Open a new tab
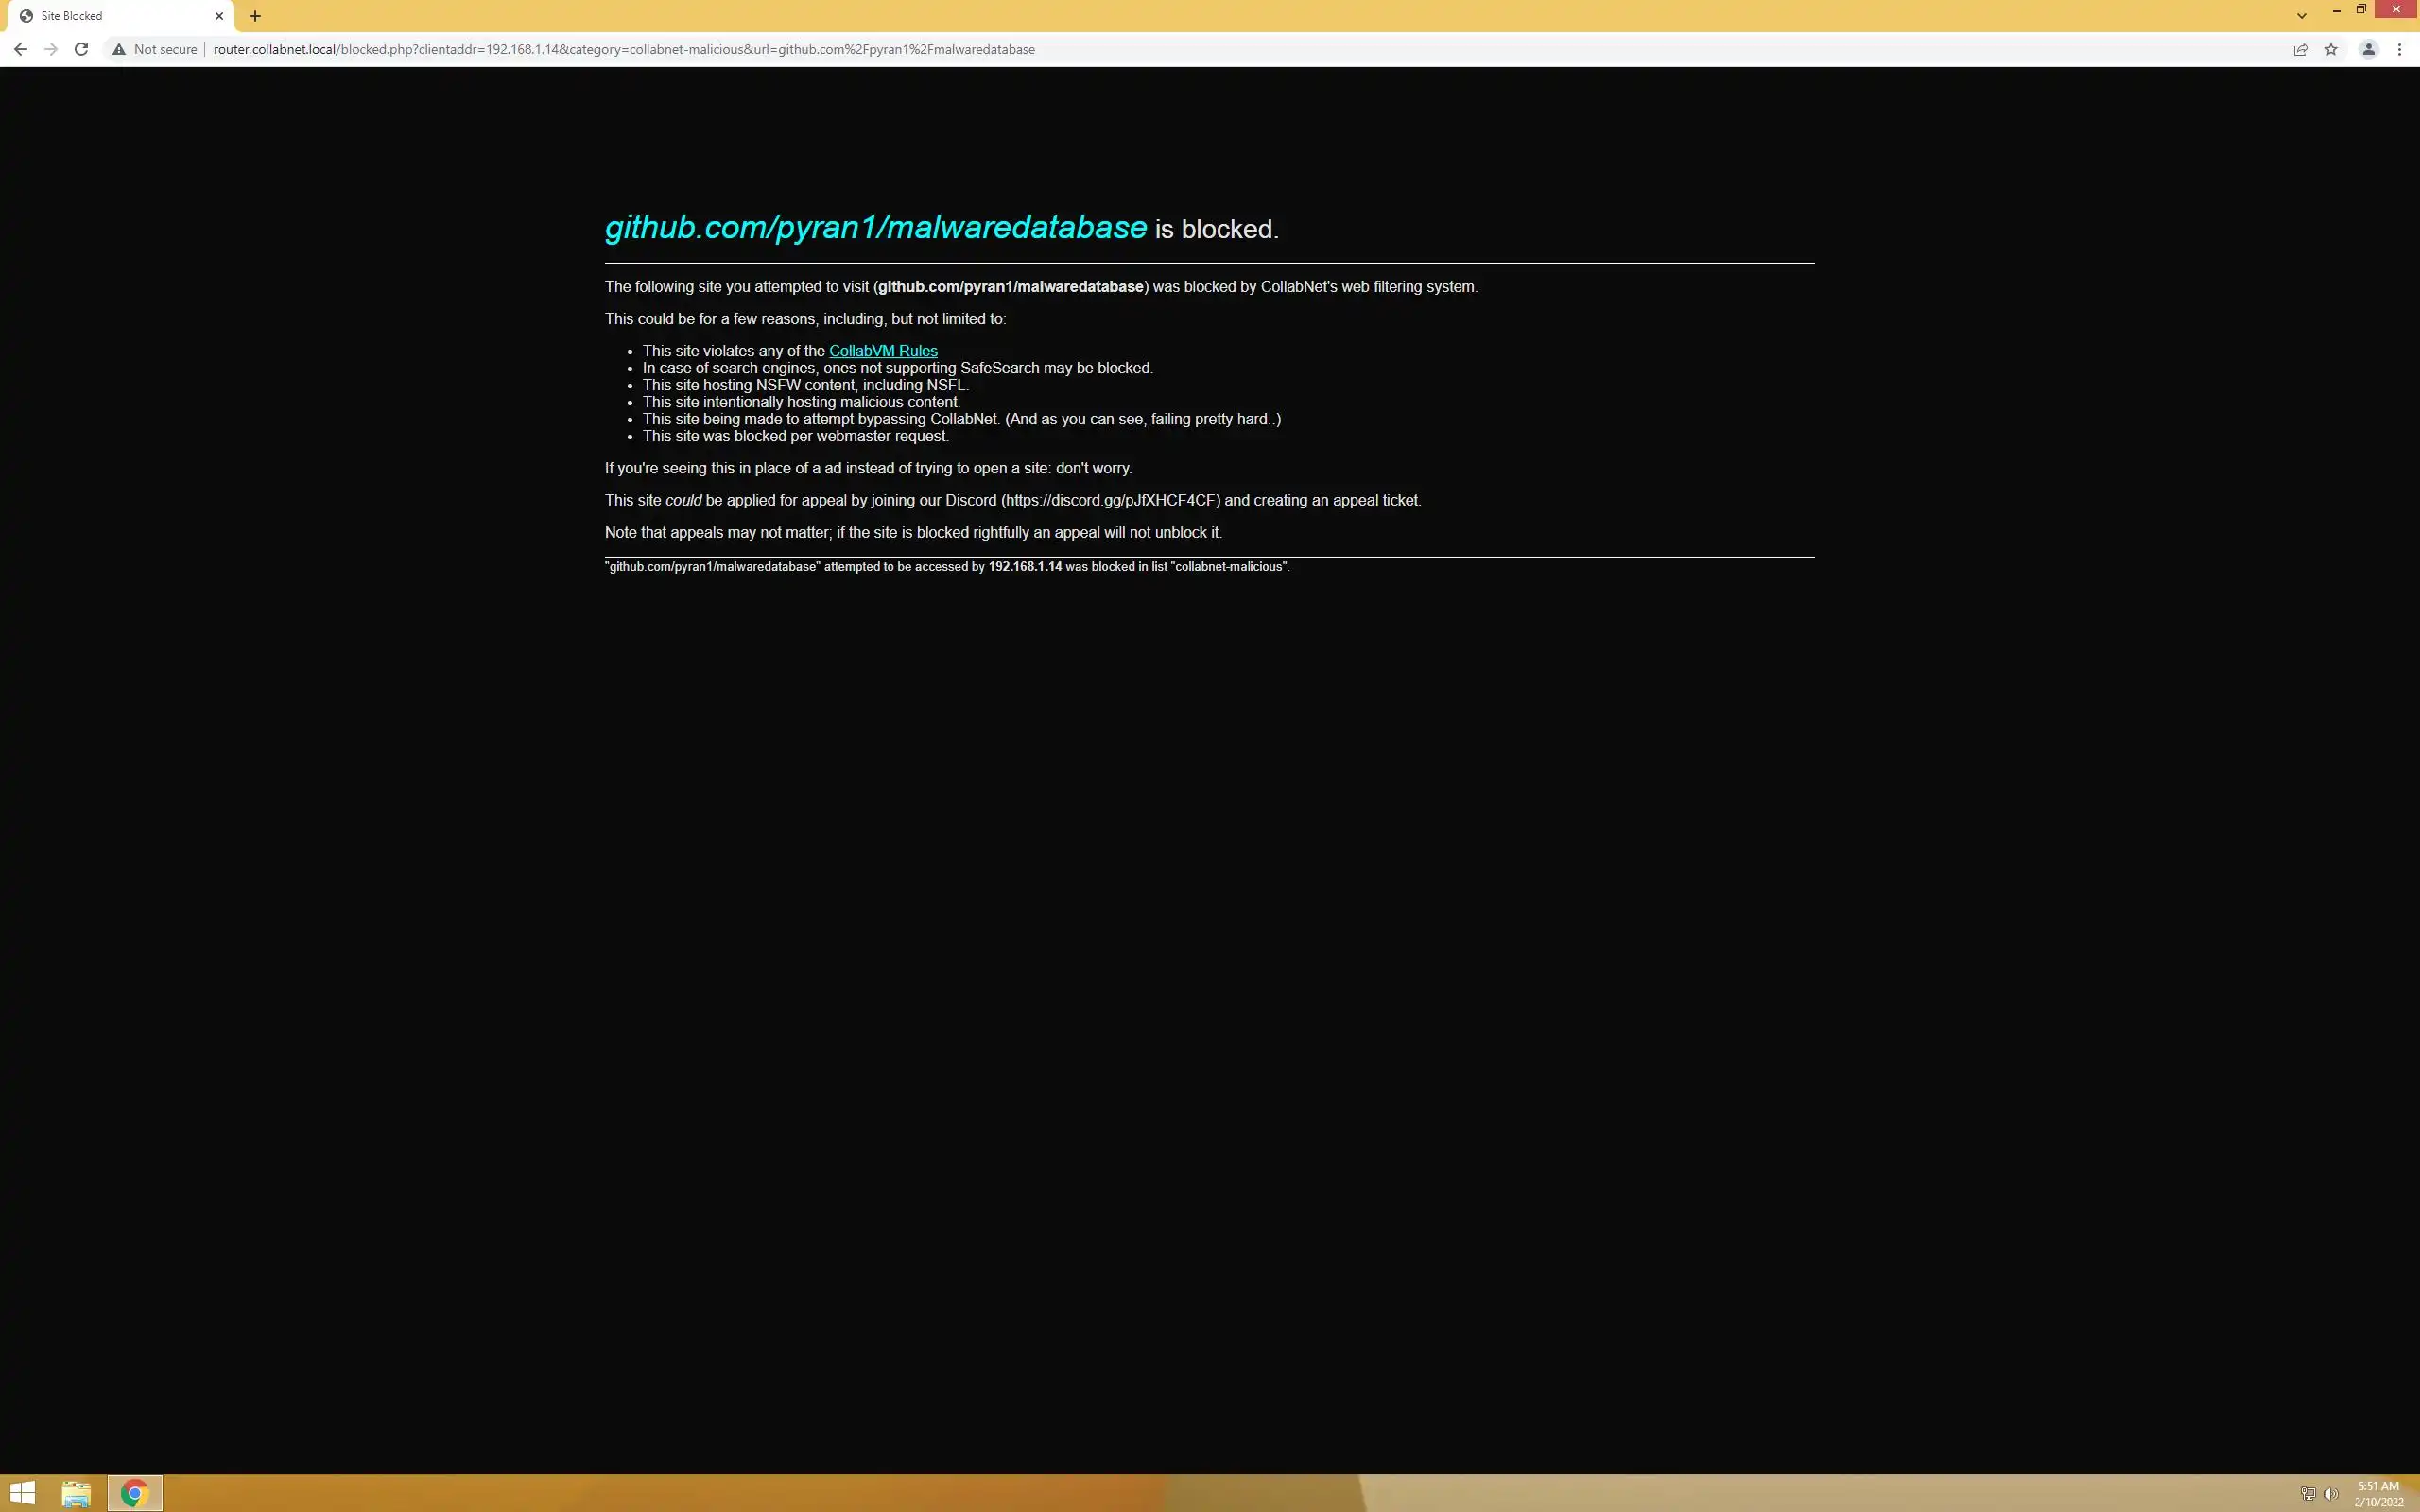This screenshot has height=1512, width=2420. click(x=255, y=16)
